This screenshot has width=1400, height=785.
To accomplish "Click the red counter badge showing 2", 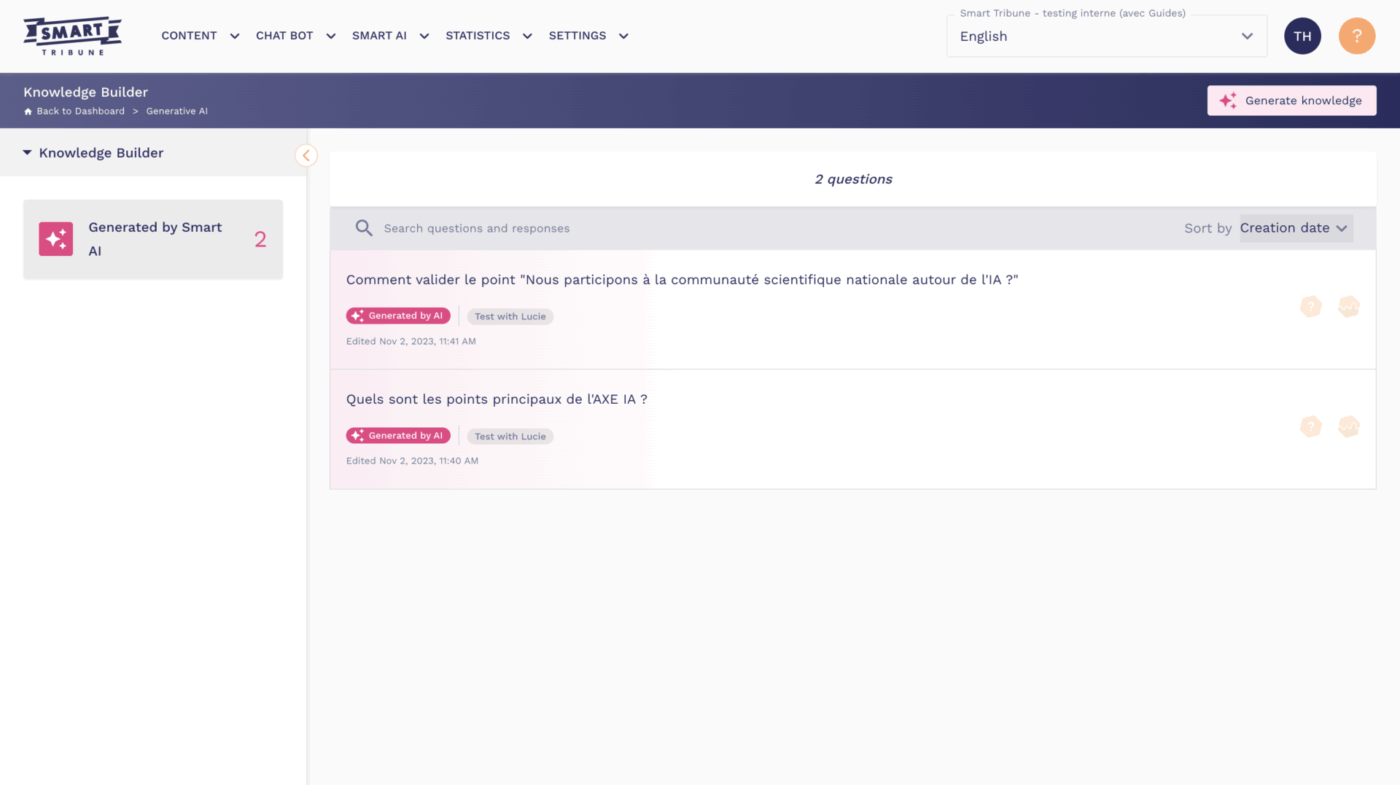I will coord(260,239).
